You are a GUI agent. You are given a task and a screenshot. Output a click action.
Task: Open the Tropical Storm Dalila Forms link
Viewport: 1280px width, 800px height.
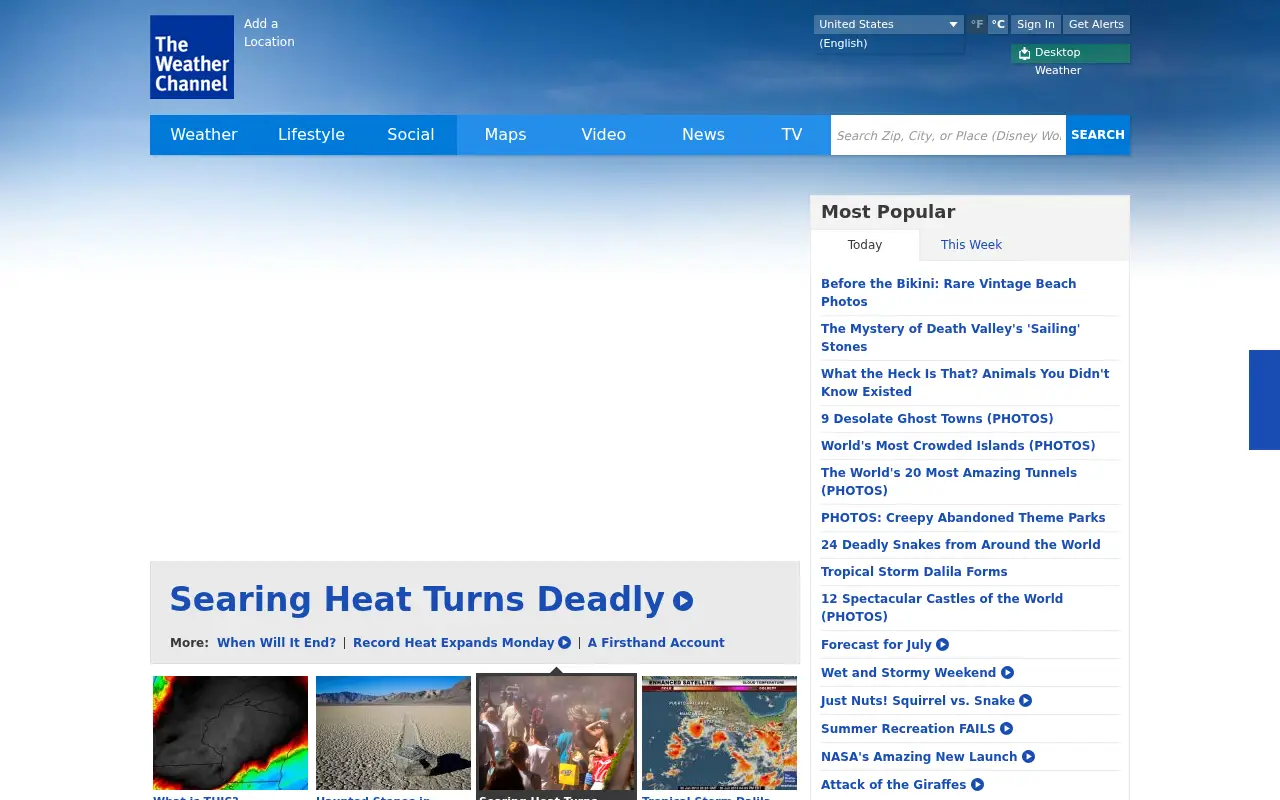[x=914, y=572]
